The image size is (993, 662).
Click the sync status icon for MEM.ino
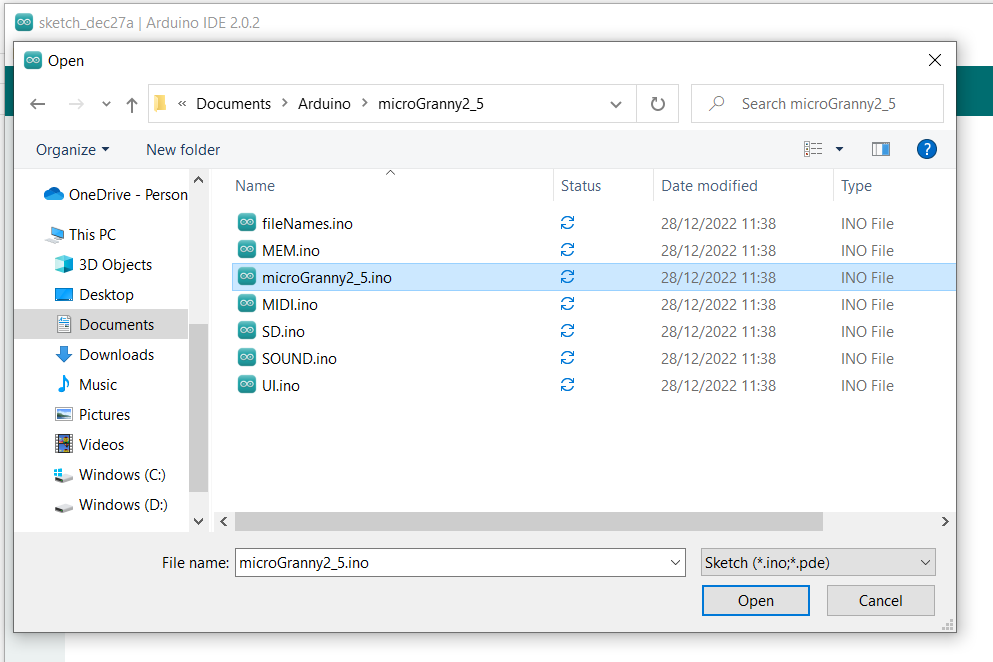[x=567, y=250]
